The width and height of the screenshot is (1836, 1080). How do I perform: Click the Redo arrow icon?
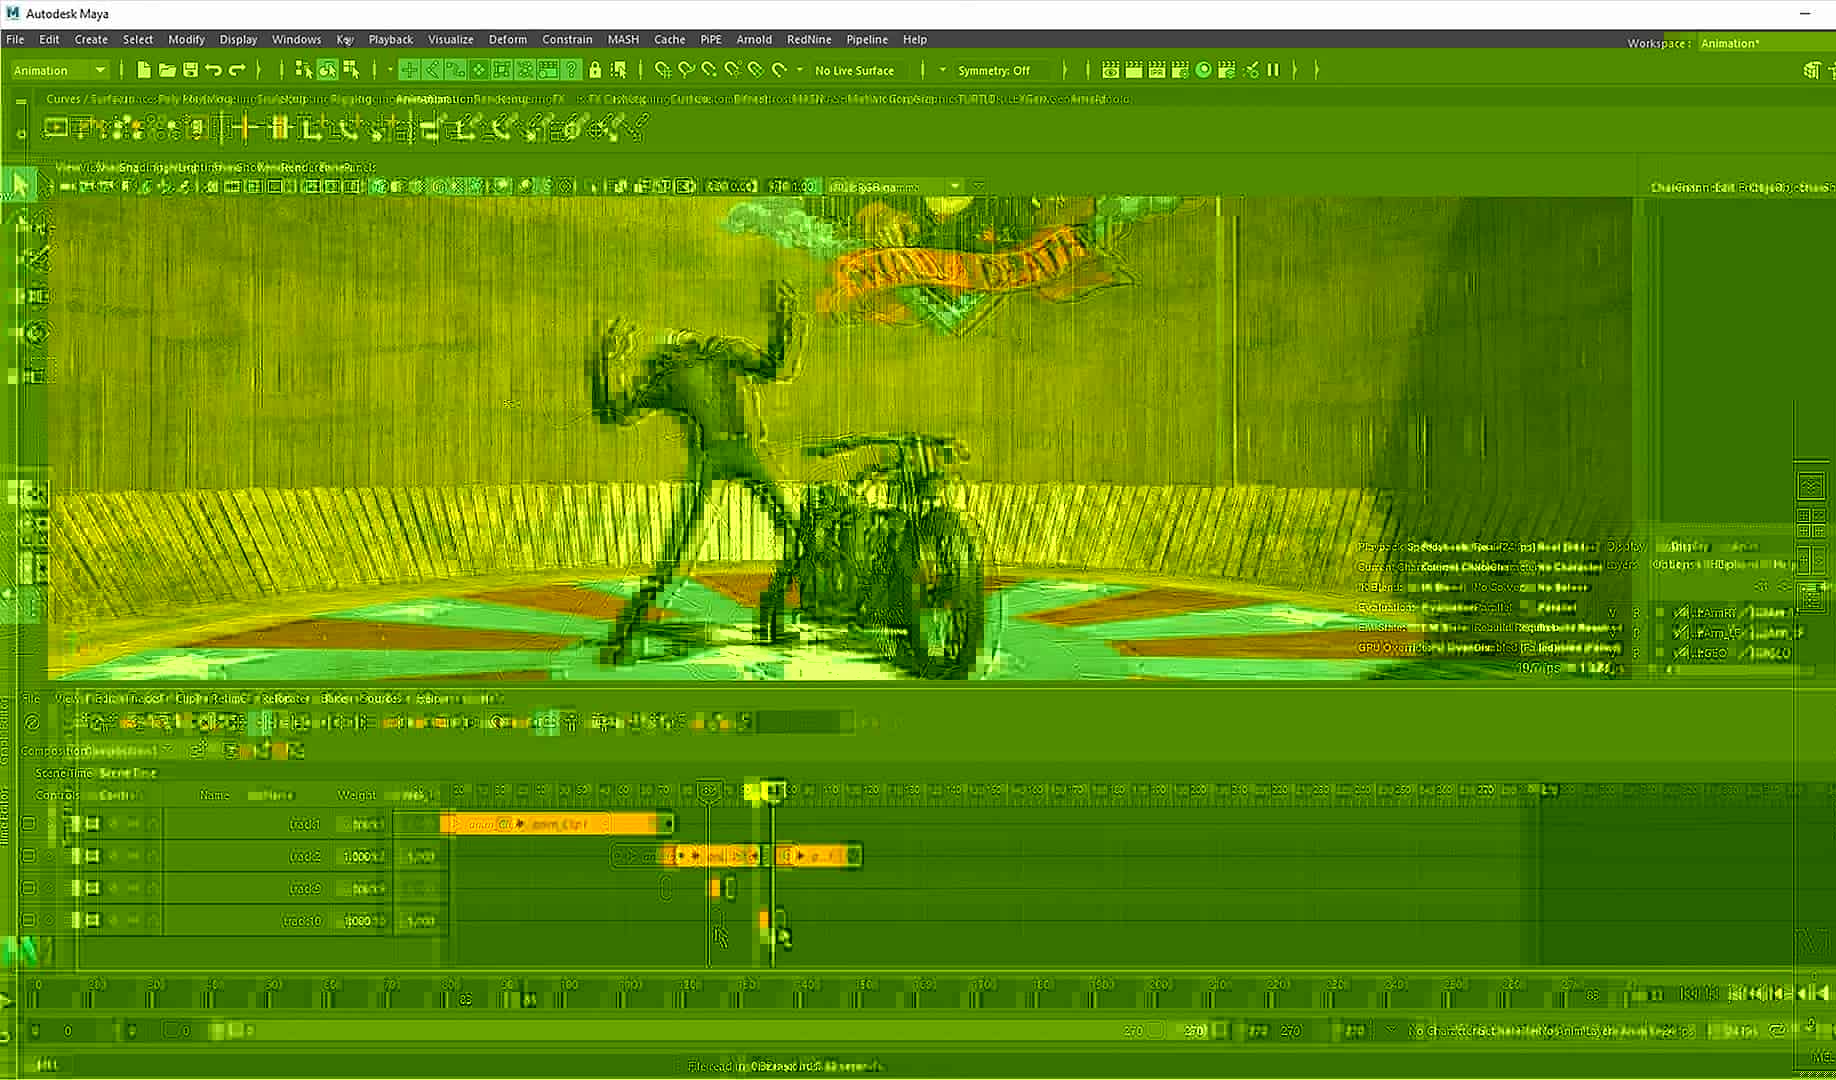tap(237, 70)
